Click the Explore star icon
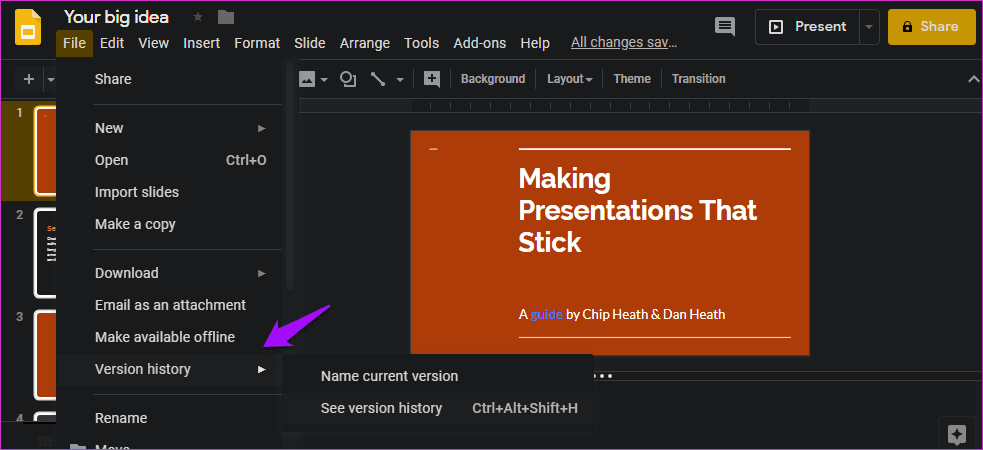Screen dimensions: 983x450 click(x=957, y=434)
